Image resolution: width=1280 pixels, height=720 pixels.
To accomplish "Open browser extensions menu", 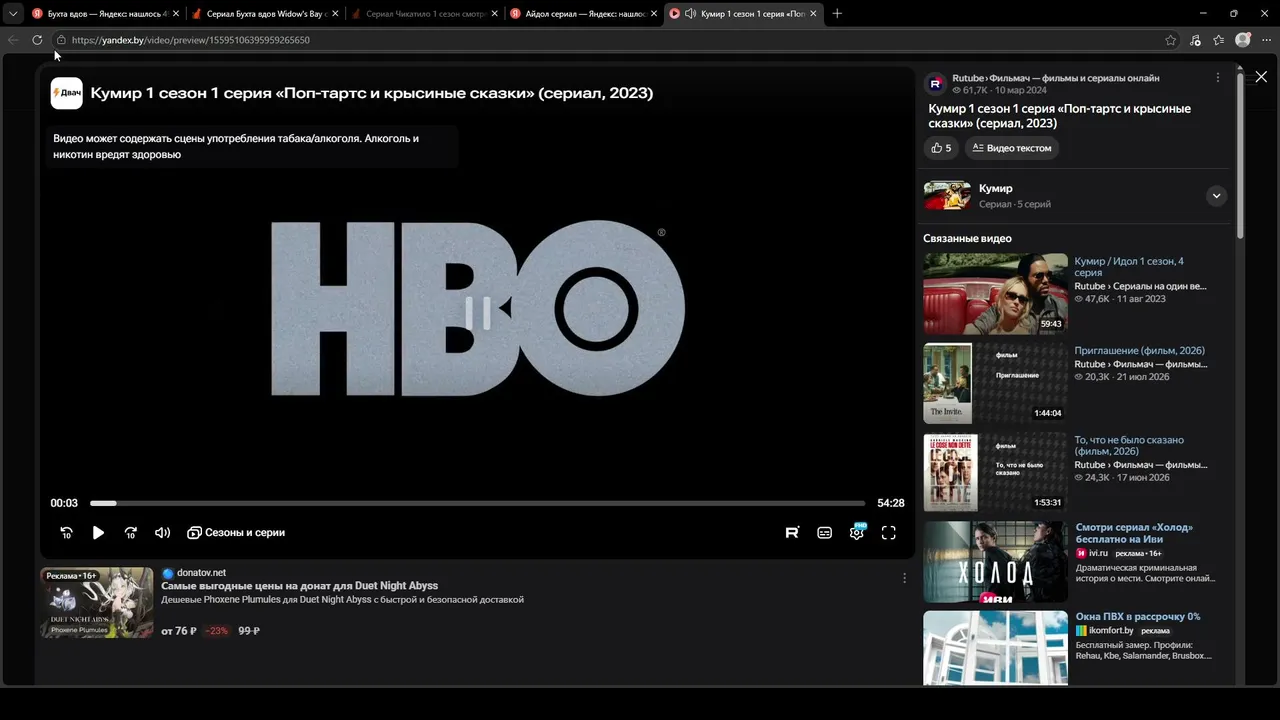I will pos(1195,40).
